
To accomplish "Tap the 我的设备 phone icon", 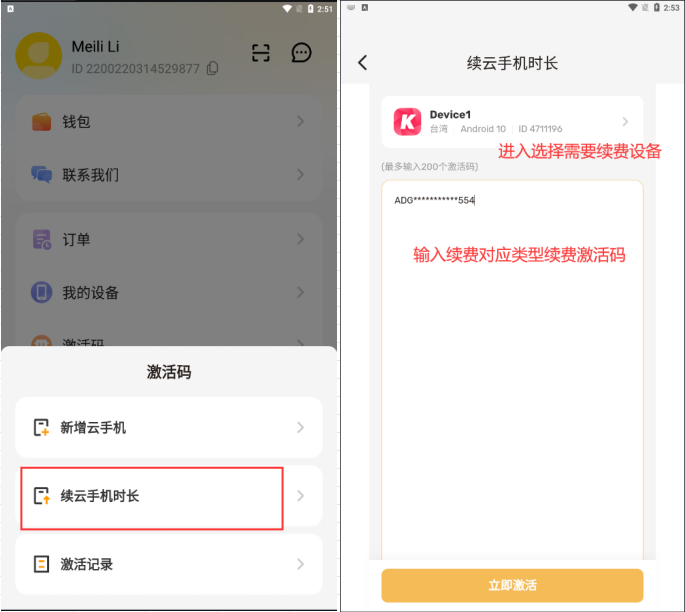I will [x=42, y=292].
